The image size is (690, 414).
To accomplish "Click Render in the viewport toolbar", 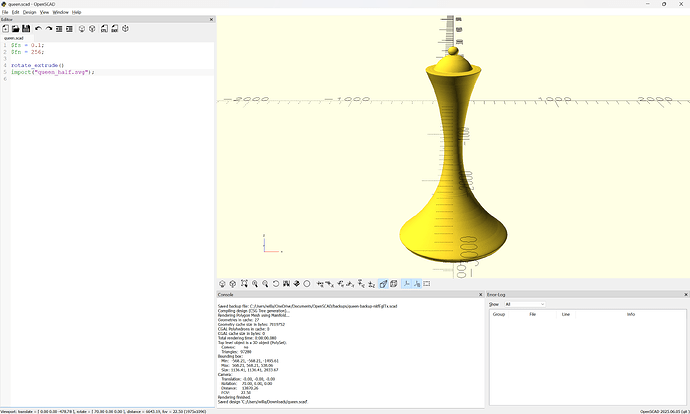I will click(233, 284).
